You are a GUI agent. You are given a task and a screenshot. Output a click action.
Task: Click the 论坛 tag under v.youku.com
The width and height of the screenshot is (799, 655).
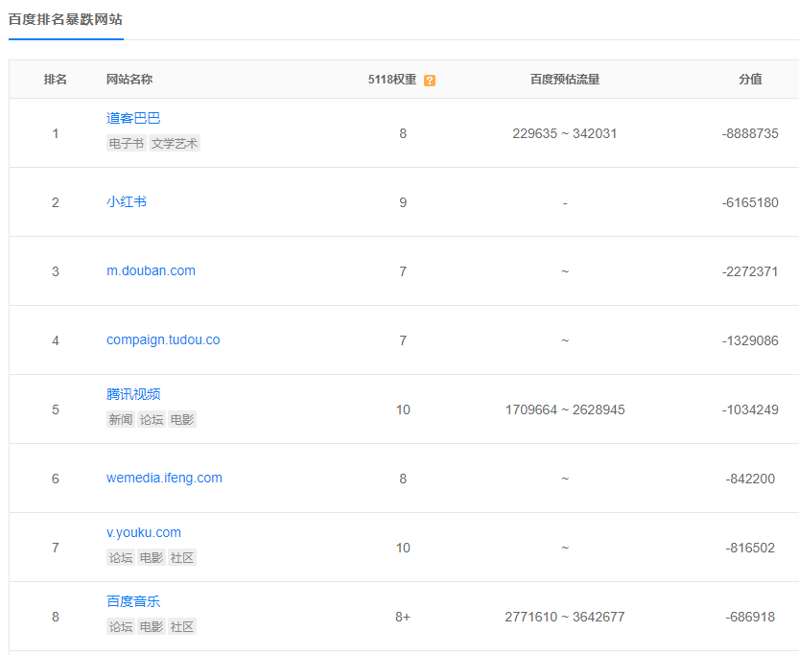coord(121,558)
